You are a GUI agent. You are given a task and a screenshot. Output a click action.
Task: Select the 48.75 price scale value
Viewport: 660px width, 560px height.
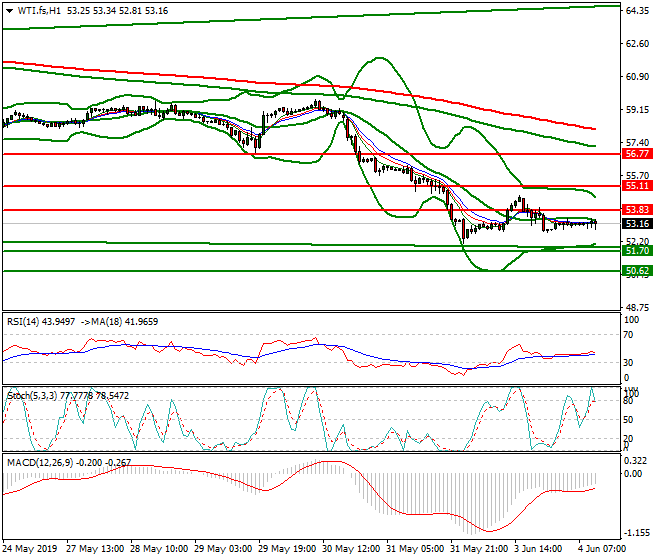click(x=637, y=308)
